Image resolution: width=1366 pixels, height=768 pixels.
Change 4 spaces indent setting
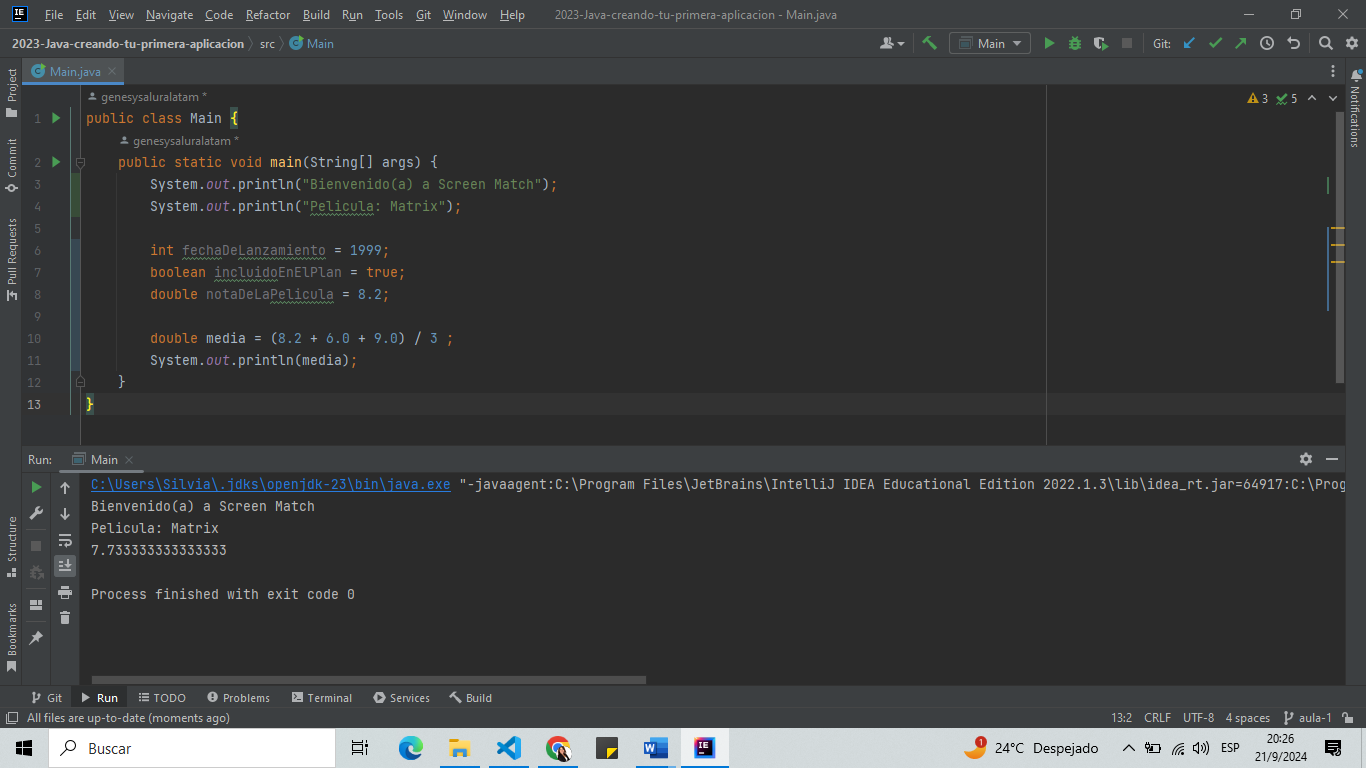[1247, 718]
